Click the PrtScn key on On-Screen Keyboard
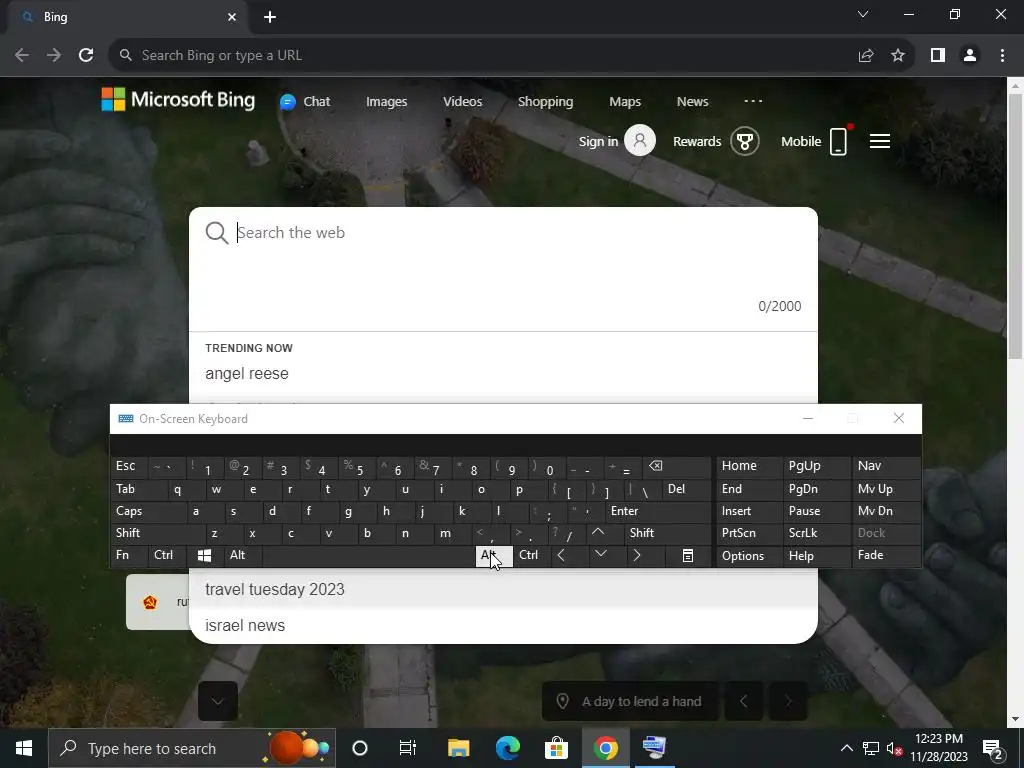The width and height of the screenshot is (1024, 768). click(749, 533)
